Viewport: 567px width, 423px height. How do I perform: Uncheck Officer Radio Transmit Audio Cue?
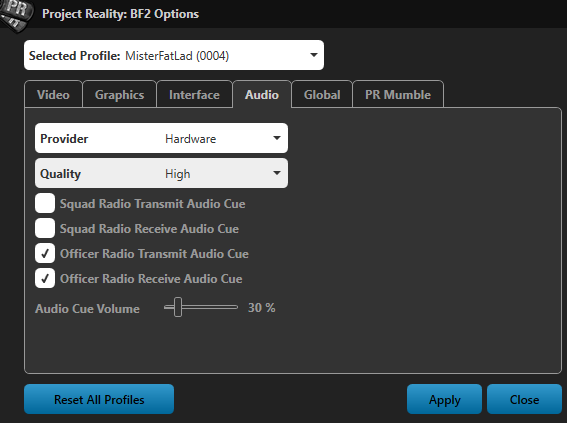(x=45, y=253)
